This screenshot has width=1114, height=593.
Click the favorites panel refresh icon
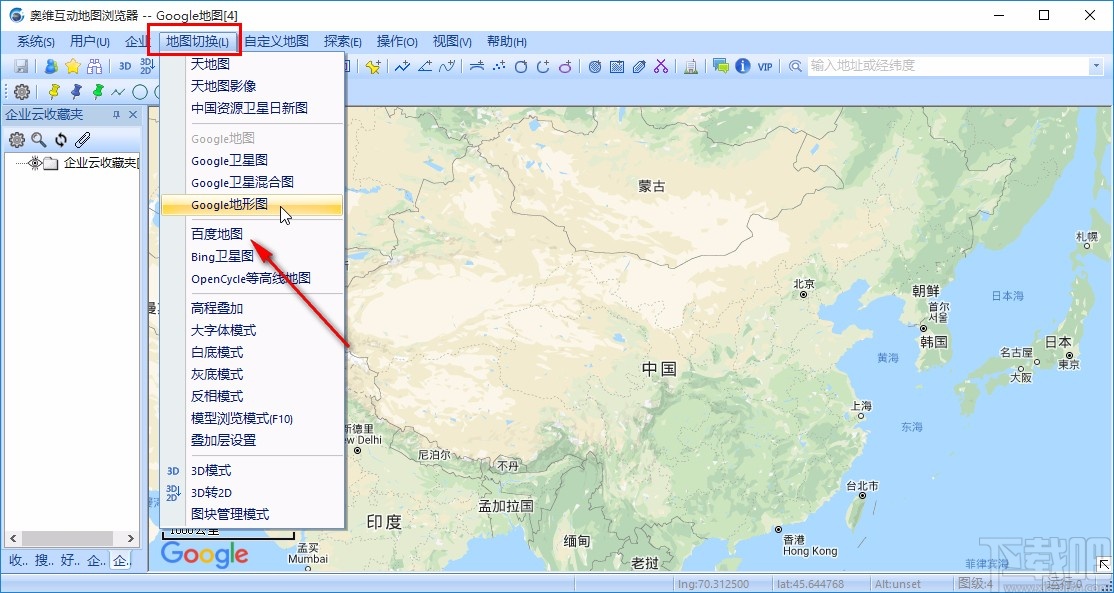(60, 140)
